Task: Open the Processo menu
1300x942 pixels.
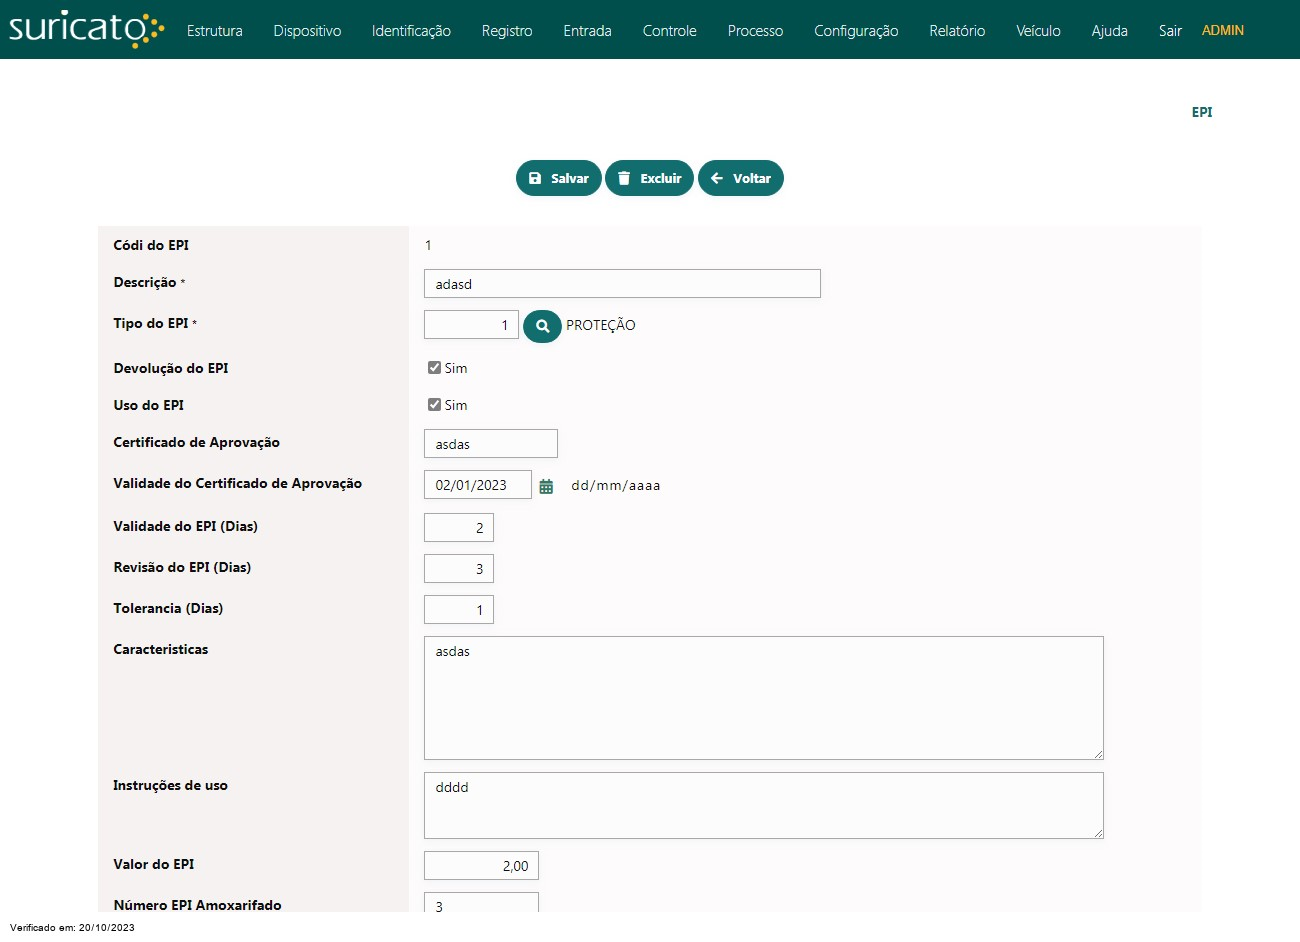Action: [x=755, y=31]
